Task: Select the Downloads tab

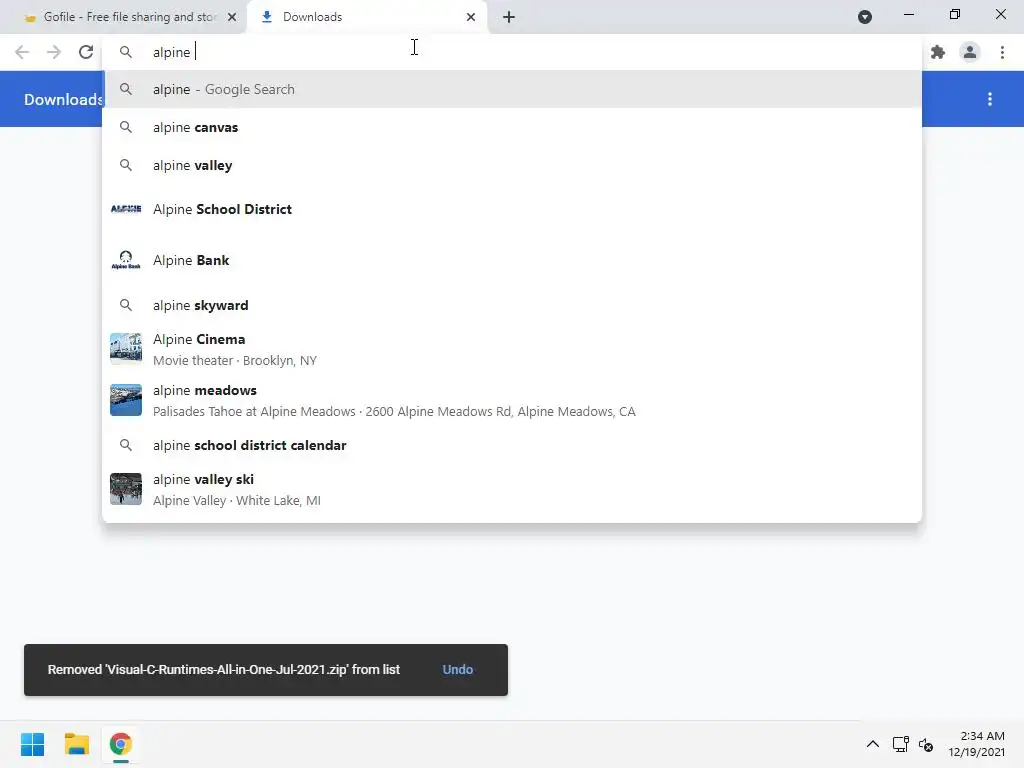Action: (367, 17)
